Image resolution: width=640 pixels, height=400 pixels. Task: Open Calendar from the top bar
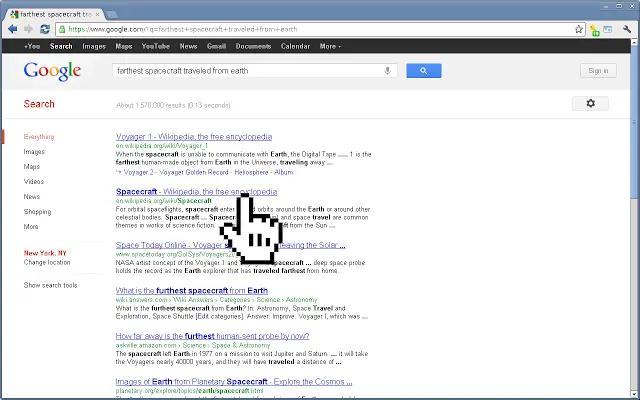click(x=295, y=47)
